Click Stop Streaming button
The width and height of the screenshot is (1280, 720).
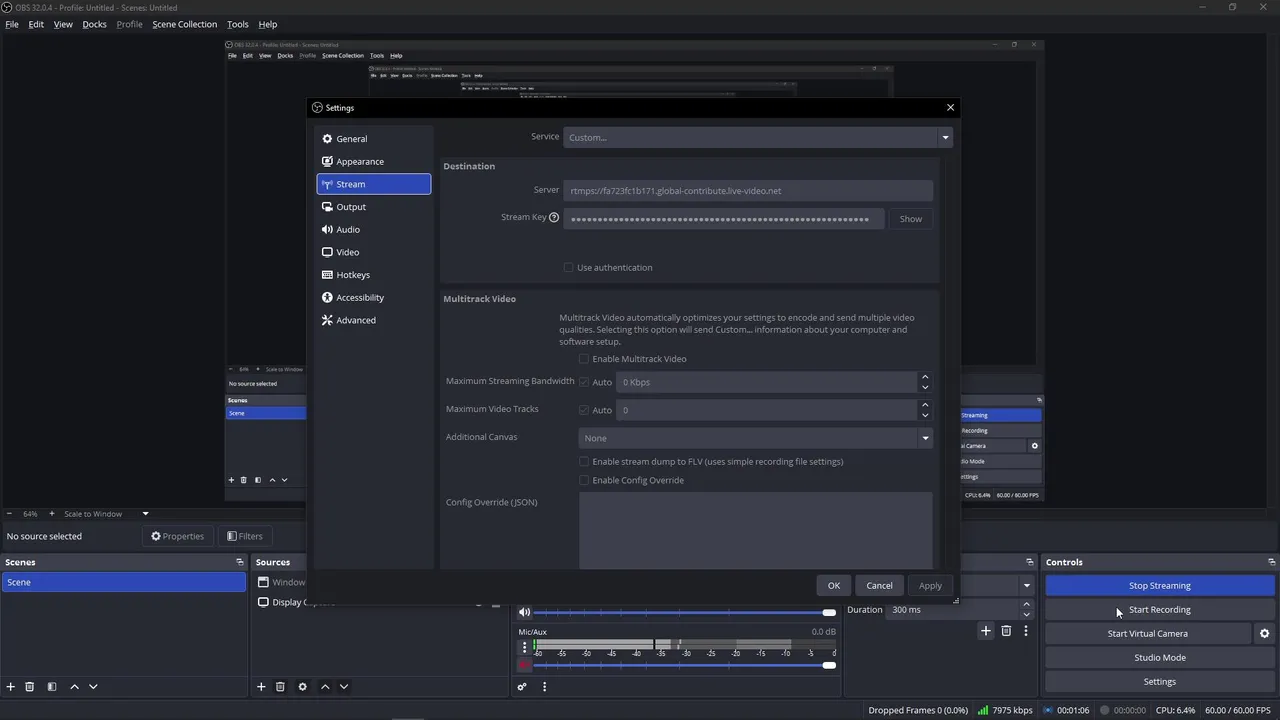point(1160,586)
